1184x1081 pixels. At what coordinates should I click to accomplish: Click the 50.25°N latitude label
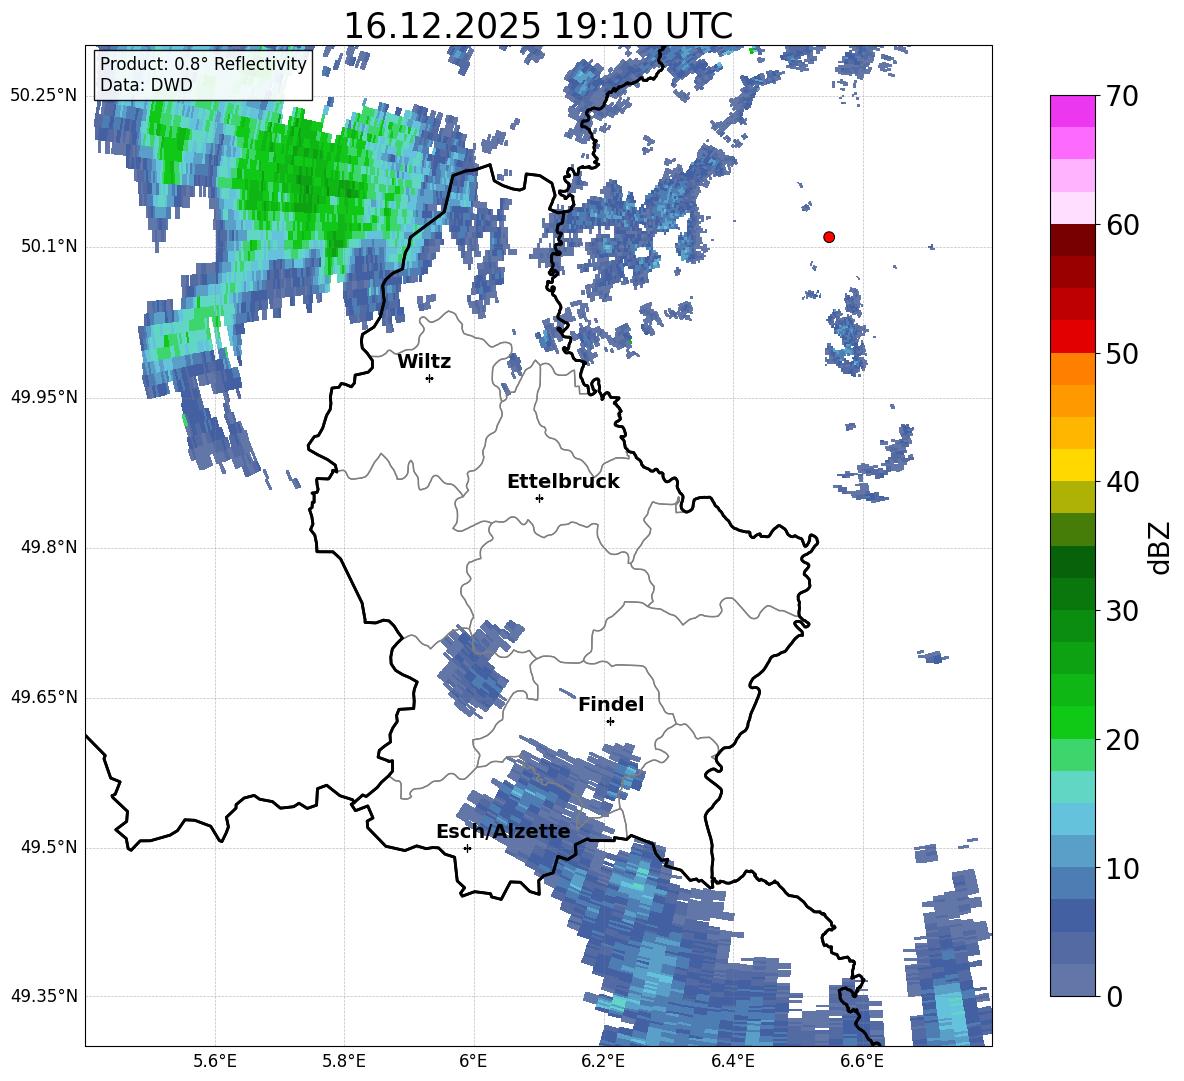tap(44, 96)
